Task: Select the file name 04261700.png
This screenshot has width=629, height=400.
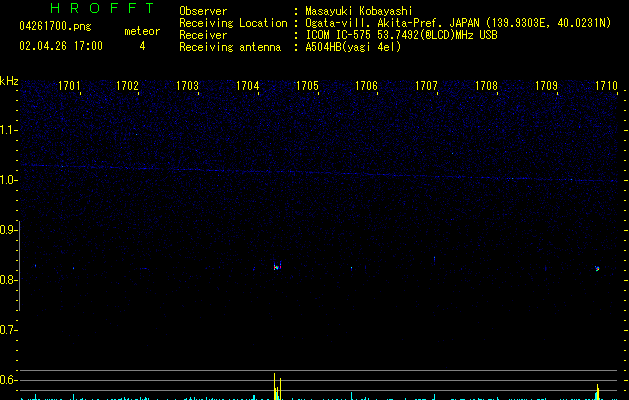Action: (x=55, y=26)
